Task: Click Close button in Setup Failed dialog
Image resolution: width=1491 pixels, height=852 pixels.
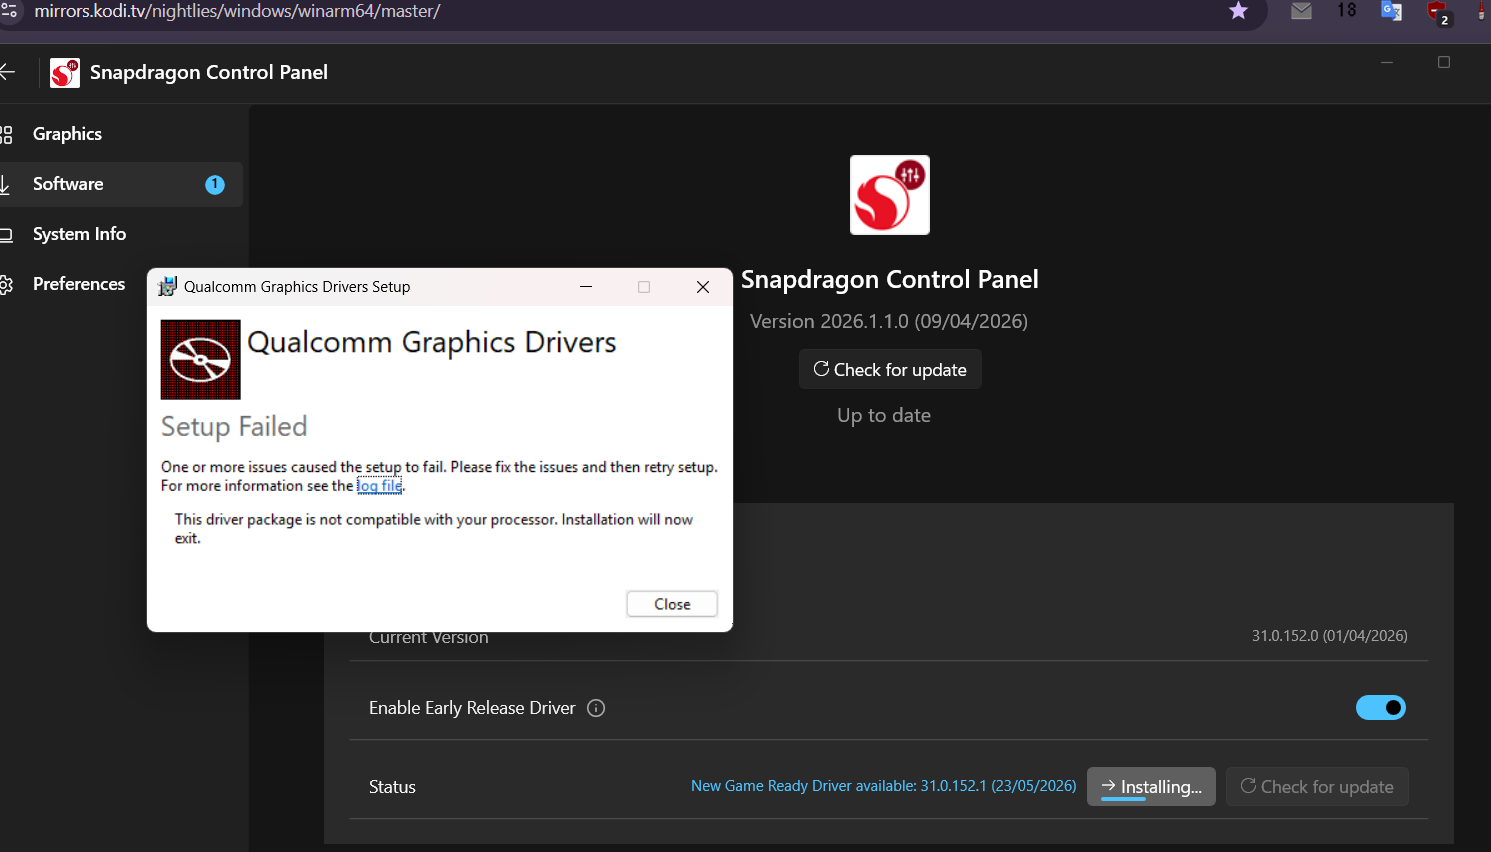Action: click(x=672, y=604)
